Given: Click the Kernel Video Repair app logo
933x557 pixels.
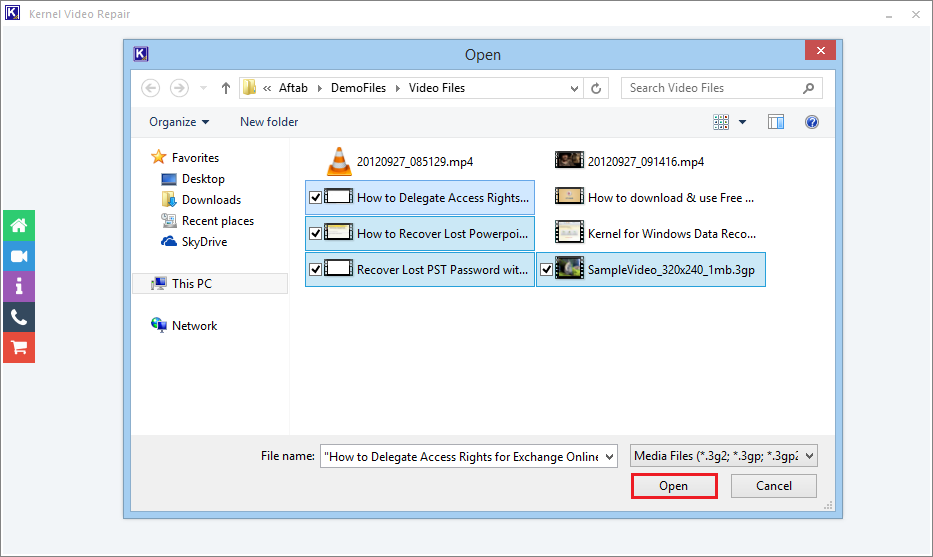Looking at the screenshot, I should 12,12.
